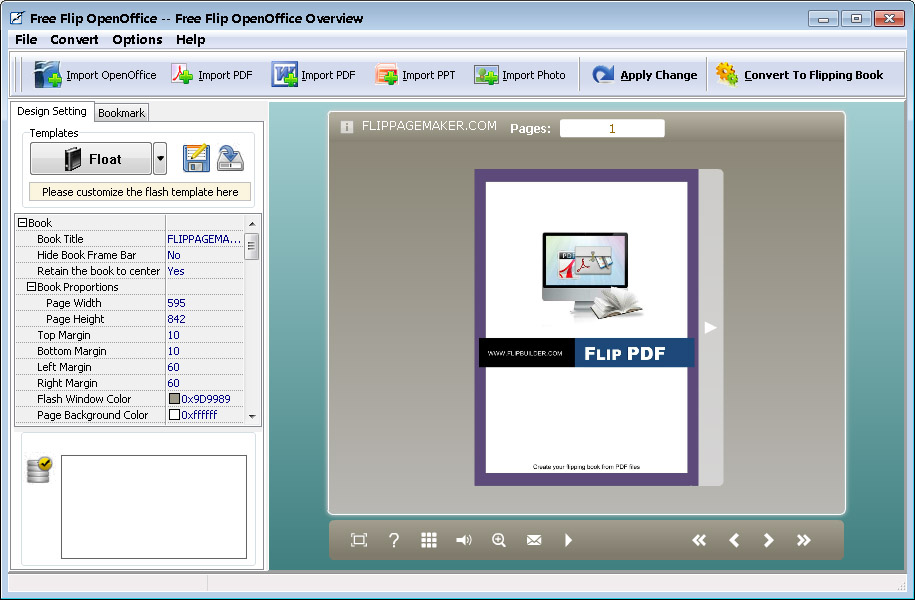Click the Page Background Color property label
Viewport: 915px width, 600px height.
point(92,414)
